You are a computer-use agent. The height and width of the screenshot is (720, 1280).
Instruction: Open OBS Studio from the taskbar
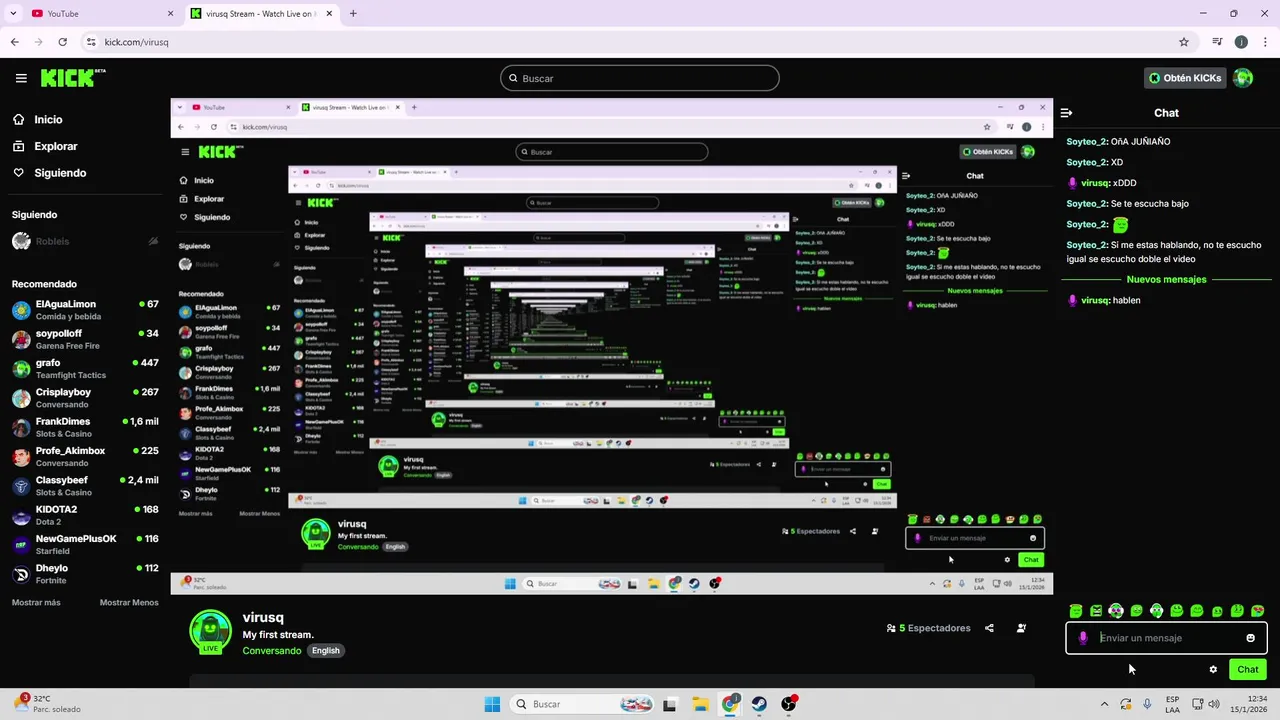[789, 704]
